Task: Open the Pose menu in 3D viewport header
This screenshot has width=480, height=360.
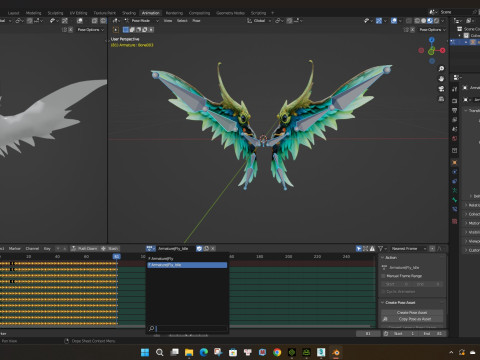Action: (x=196, y=21)
